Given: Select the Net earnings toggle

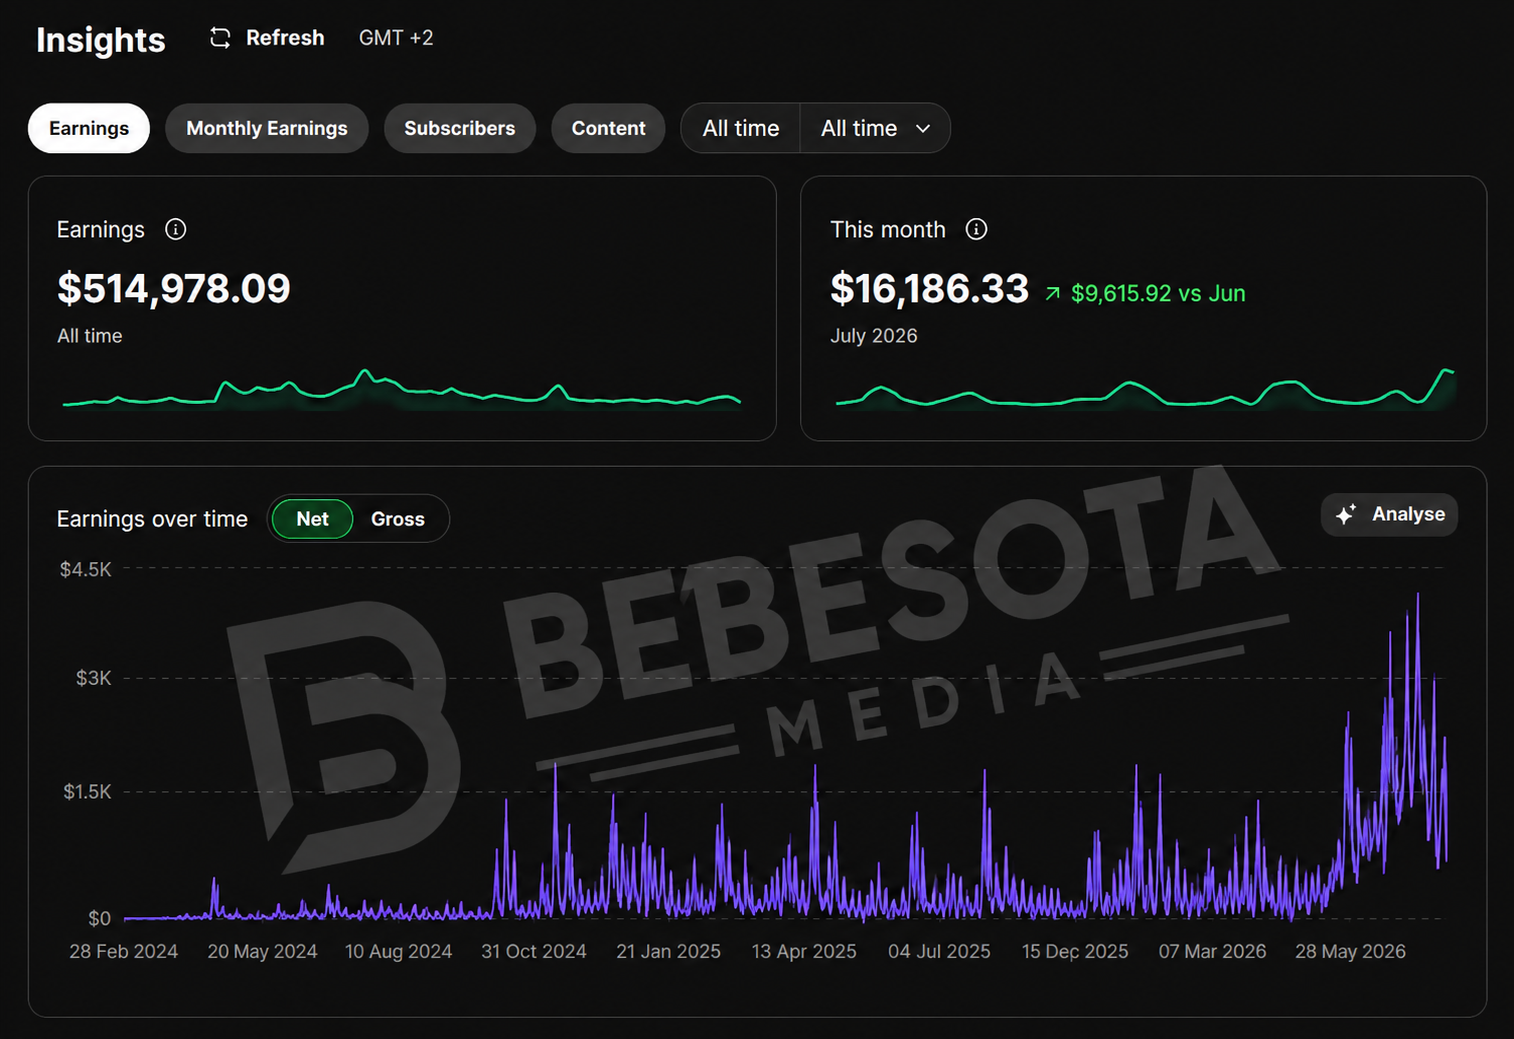Looking at the screenshot, I should (x=312, y=519).
